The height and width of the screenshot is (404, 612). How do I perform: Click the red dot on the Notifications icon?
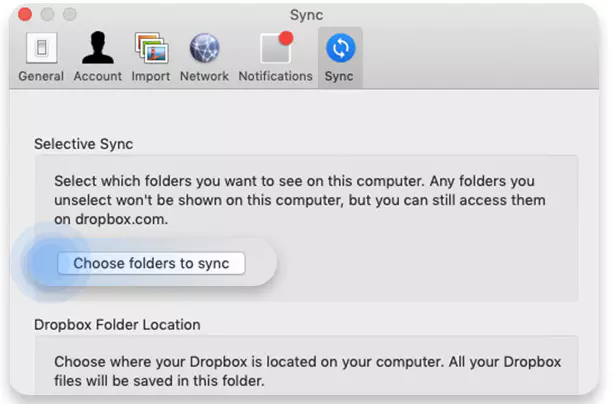click(x=286, y=38)
